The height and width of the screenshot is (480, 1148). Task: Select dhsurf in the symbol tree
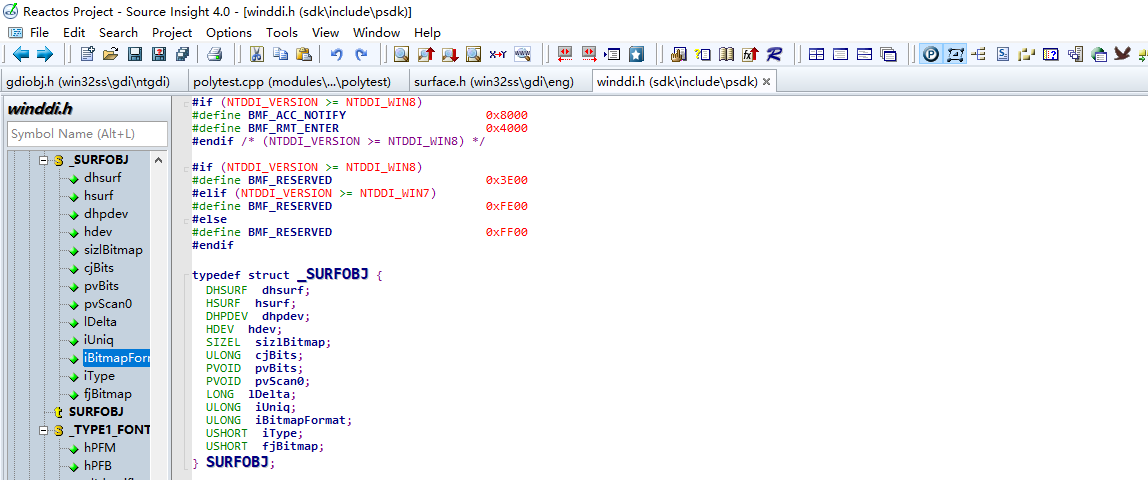pyautogui.click(x=102, y=178)
